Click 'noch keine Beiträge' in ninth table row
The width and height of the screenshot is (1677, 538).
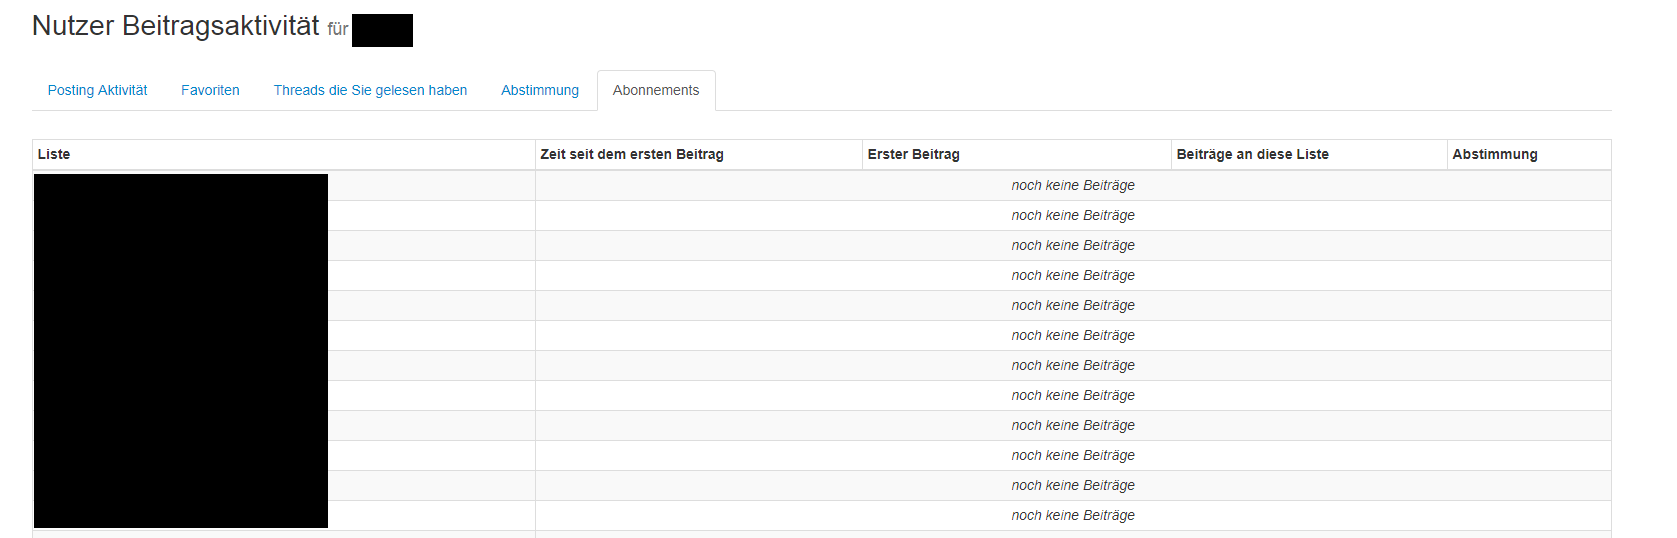tap(1073, 425)
